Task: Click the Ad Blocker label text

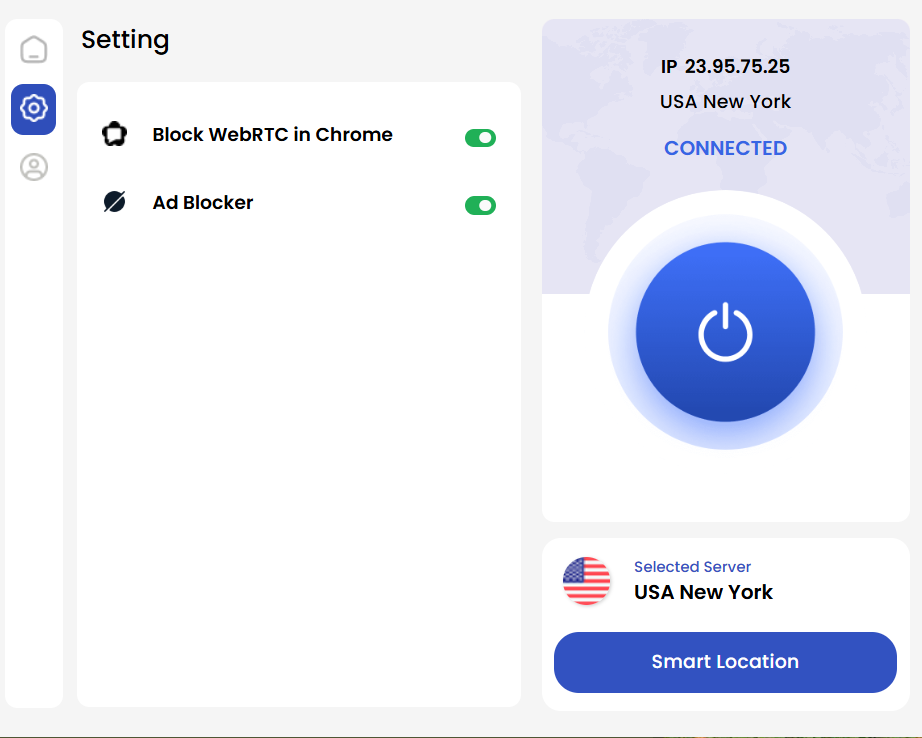Action: coord(203,202)
